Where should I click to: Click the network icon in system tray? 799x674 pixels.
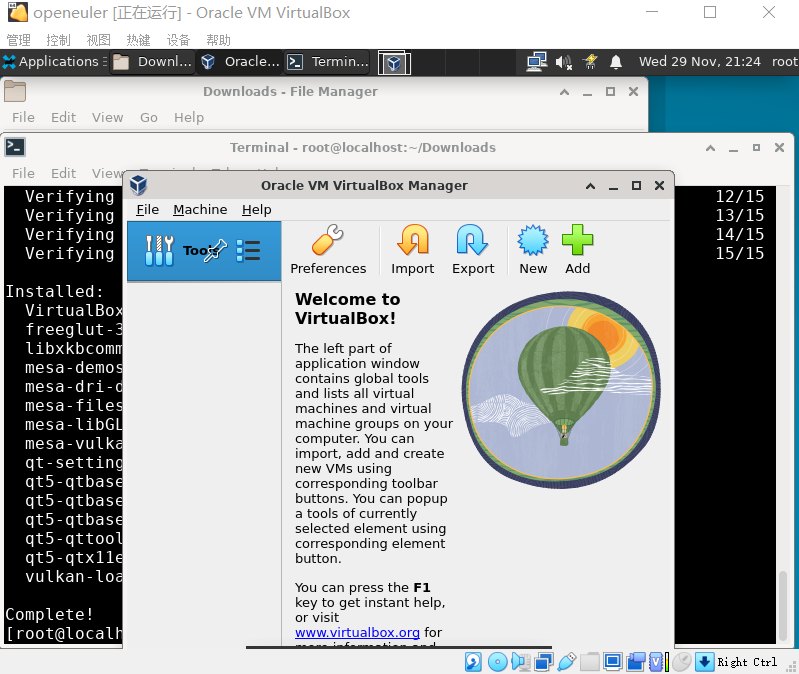click(x=537, y=62)
